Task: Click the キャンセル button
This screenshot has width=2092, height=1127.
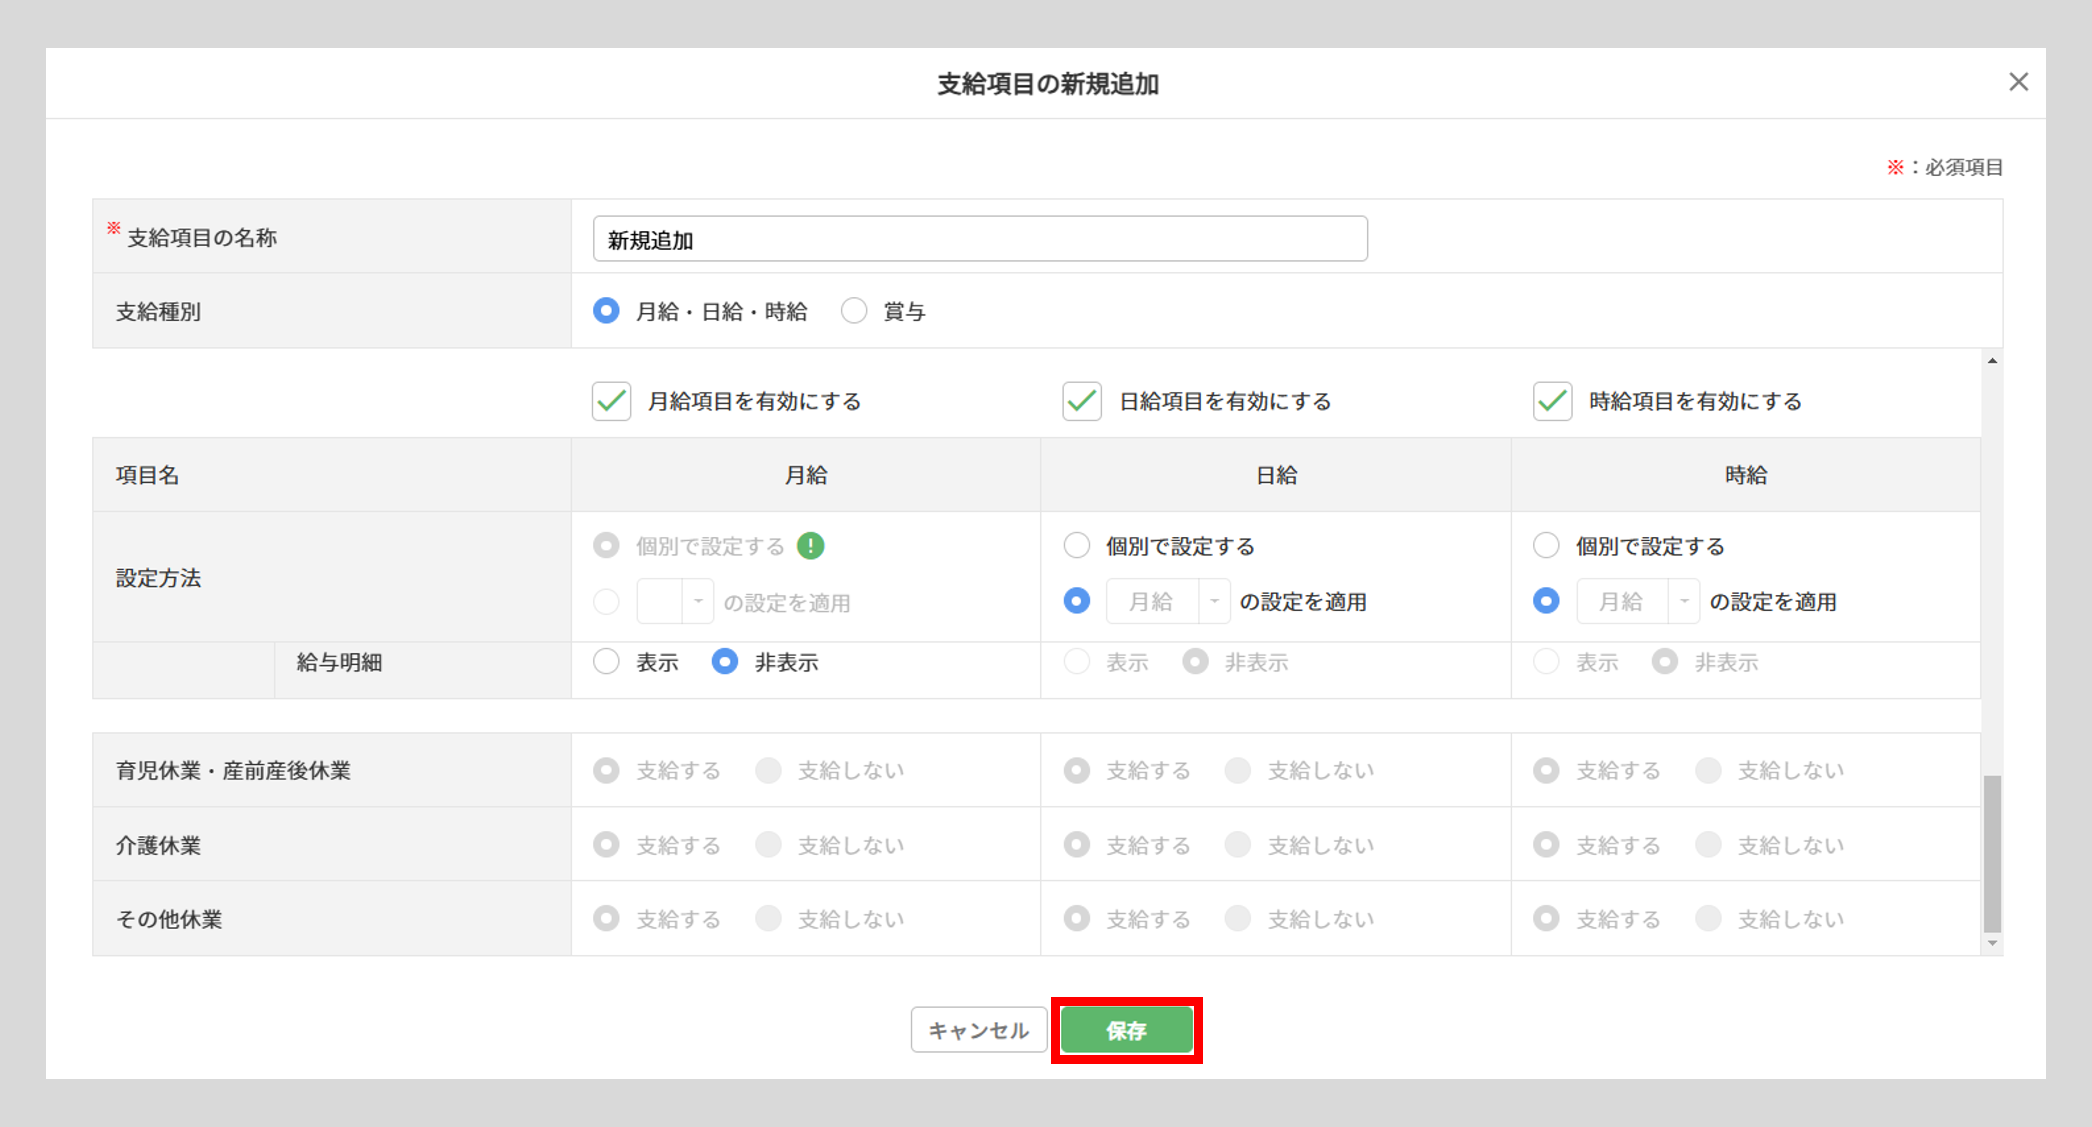Action: [x=978, y=1030]
